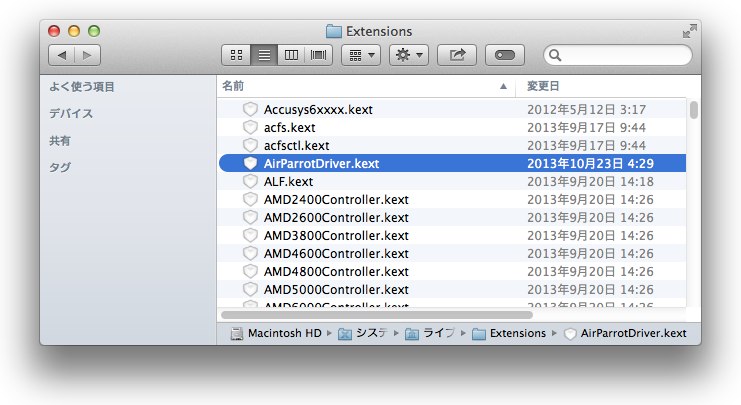This screenshot has height=405, width=741.
Task: Click the kext icon beside AMD2600Controller.kext
Action: pyautogui.click(x=250, y=217)
